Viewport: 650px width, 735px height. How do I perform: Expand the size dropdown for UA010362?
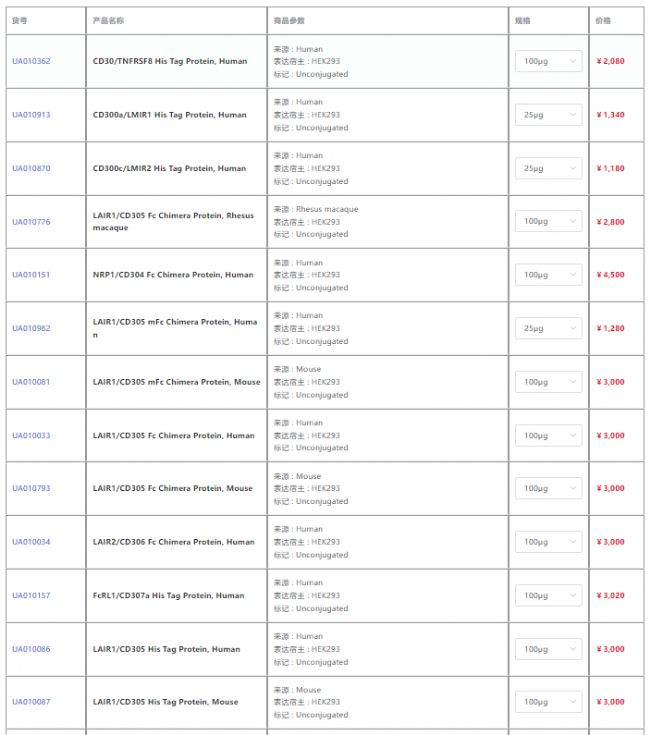coord(548,62)
